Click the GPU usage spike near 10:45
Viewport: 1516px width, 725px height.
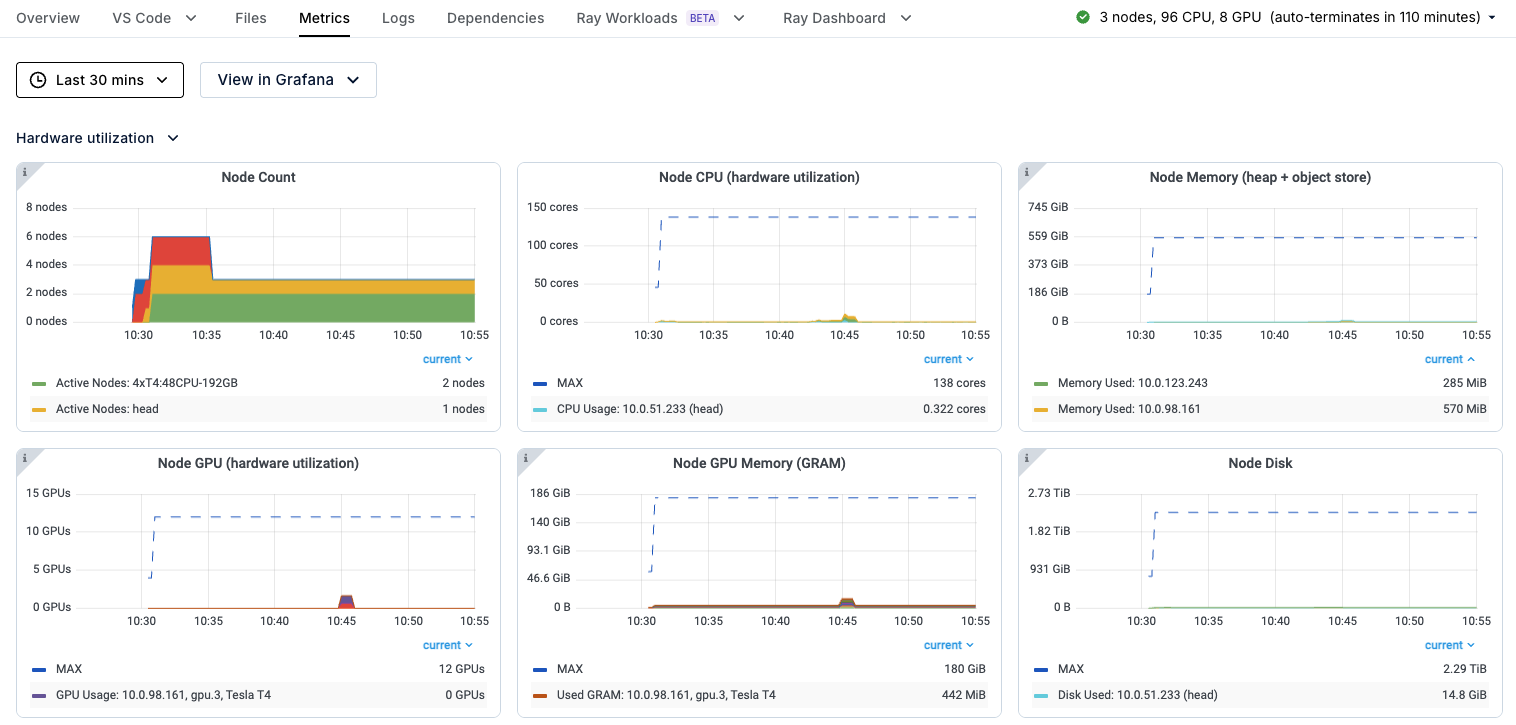pyautogui.click(x=346, y=602)
